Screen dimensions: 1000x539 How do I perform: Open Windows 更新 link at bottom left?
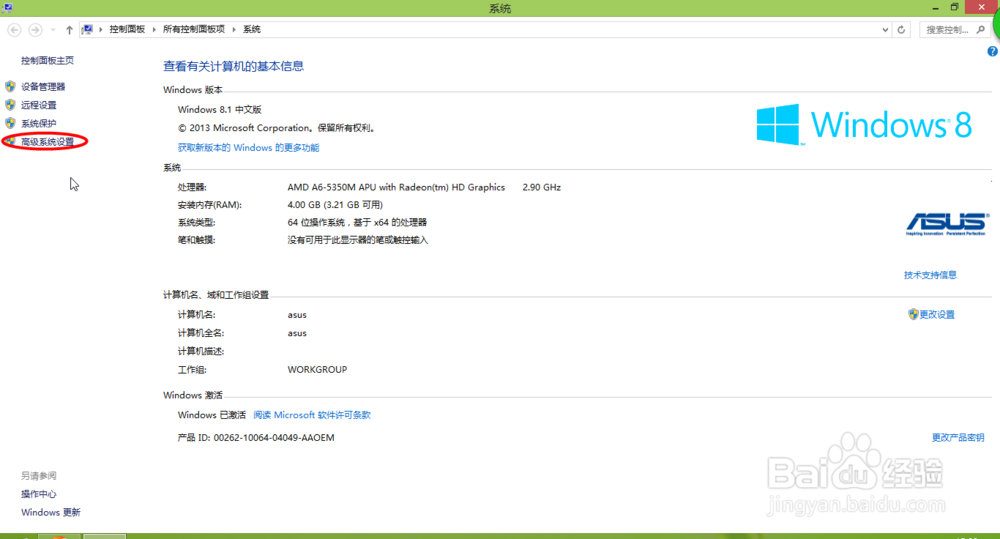(x=50, y=512)
